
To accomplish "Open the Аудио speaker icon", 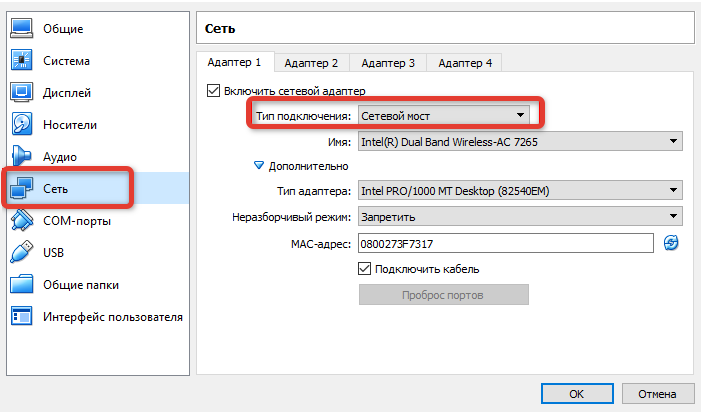I will click(x=23, y=157).
